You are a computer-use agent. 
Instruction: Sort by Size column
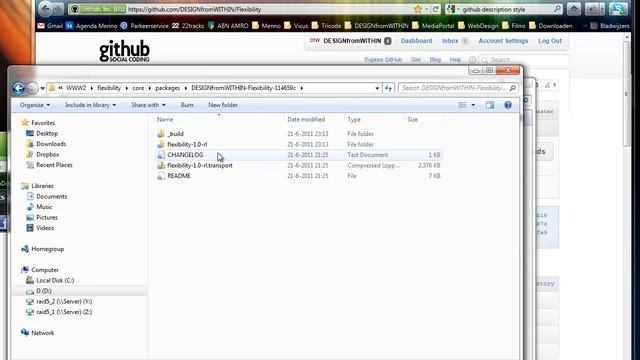(412, 119)
